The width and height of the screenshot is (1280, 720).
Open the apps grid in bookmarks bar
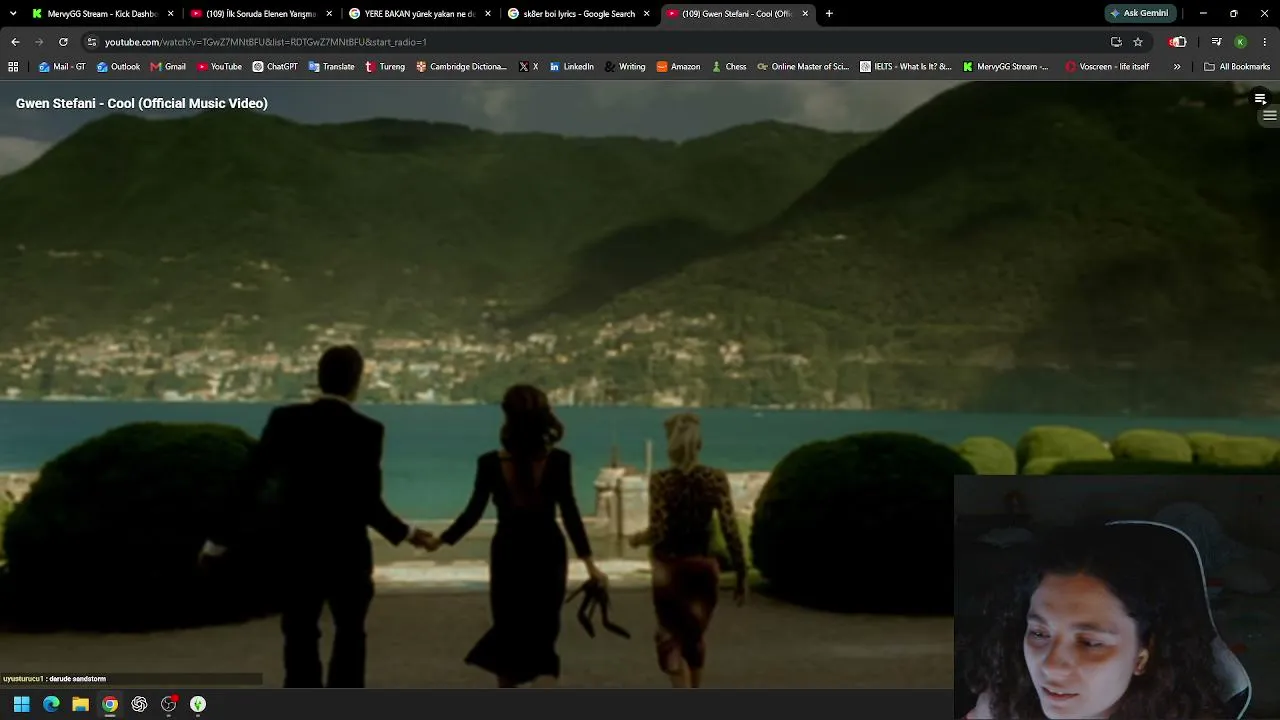(13, 67)
